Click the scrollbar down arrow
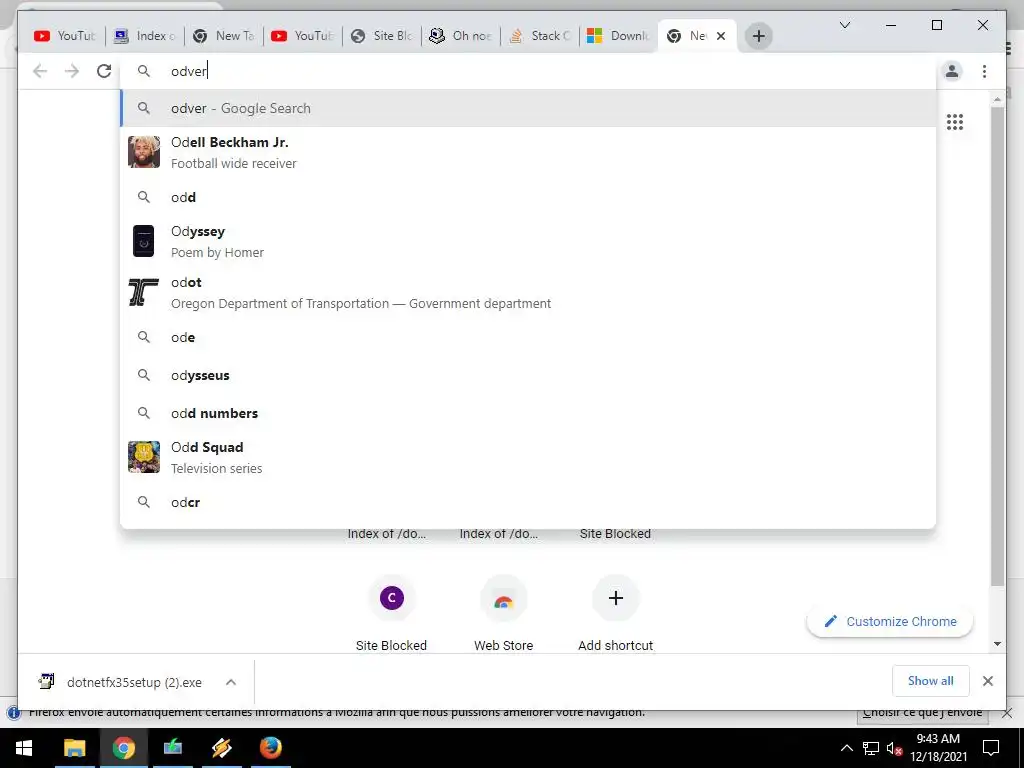 (997, 644)
